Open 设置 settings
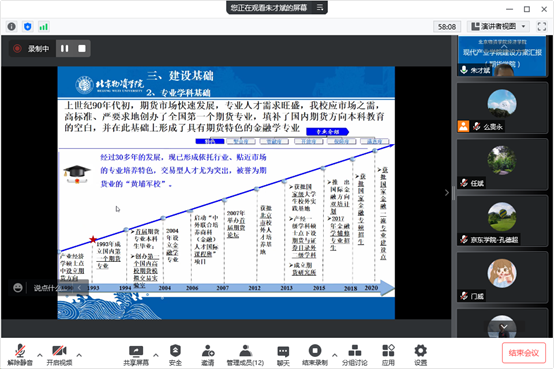The height and width of the screenshot is (369, 554). [420, 355]
